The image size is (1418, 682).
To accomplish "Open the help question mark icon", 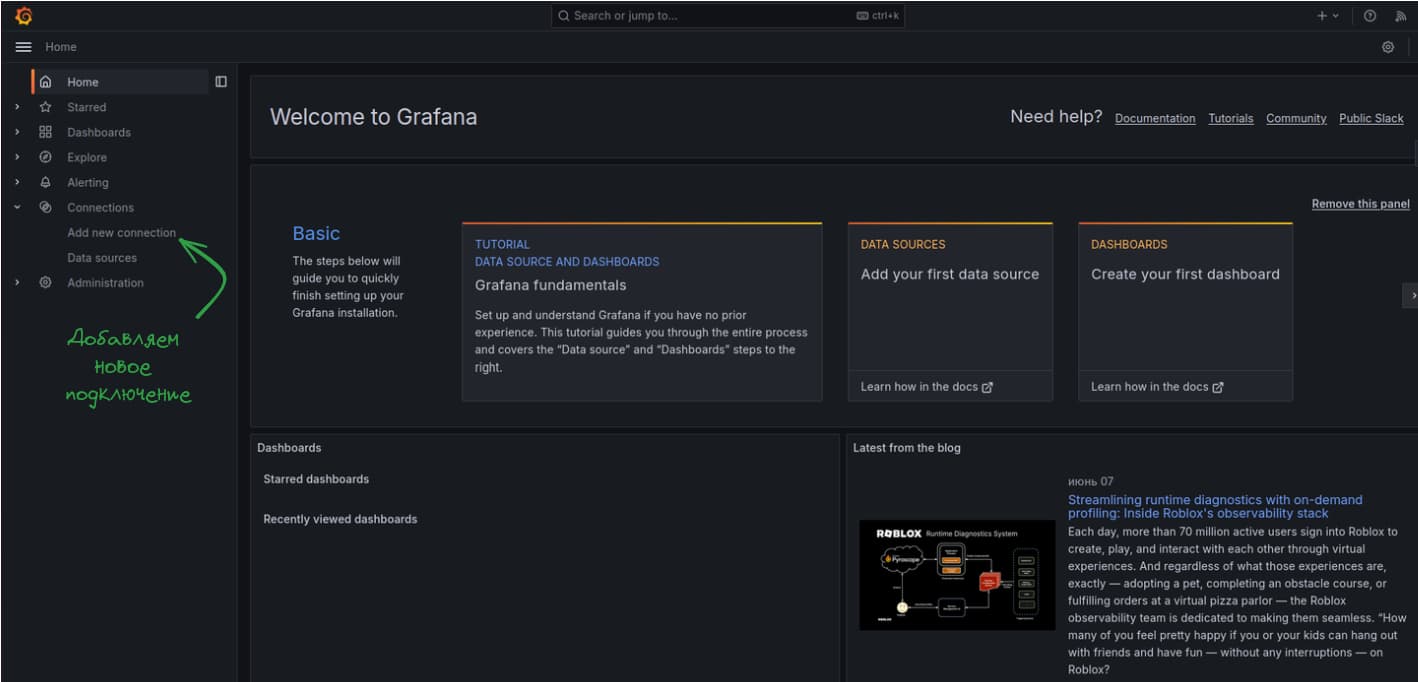I will point(1370,16).
